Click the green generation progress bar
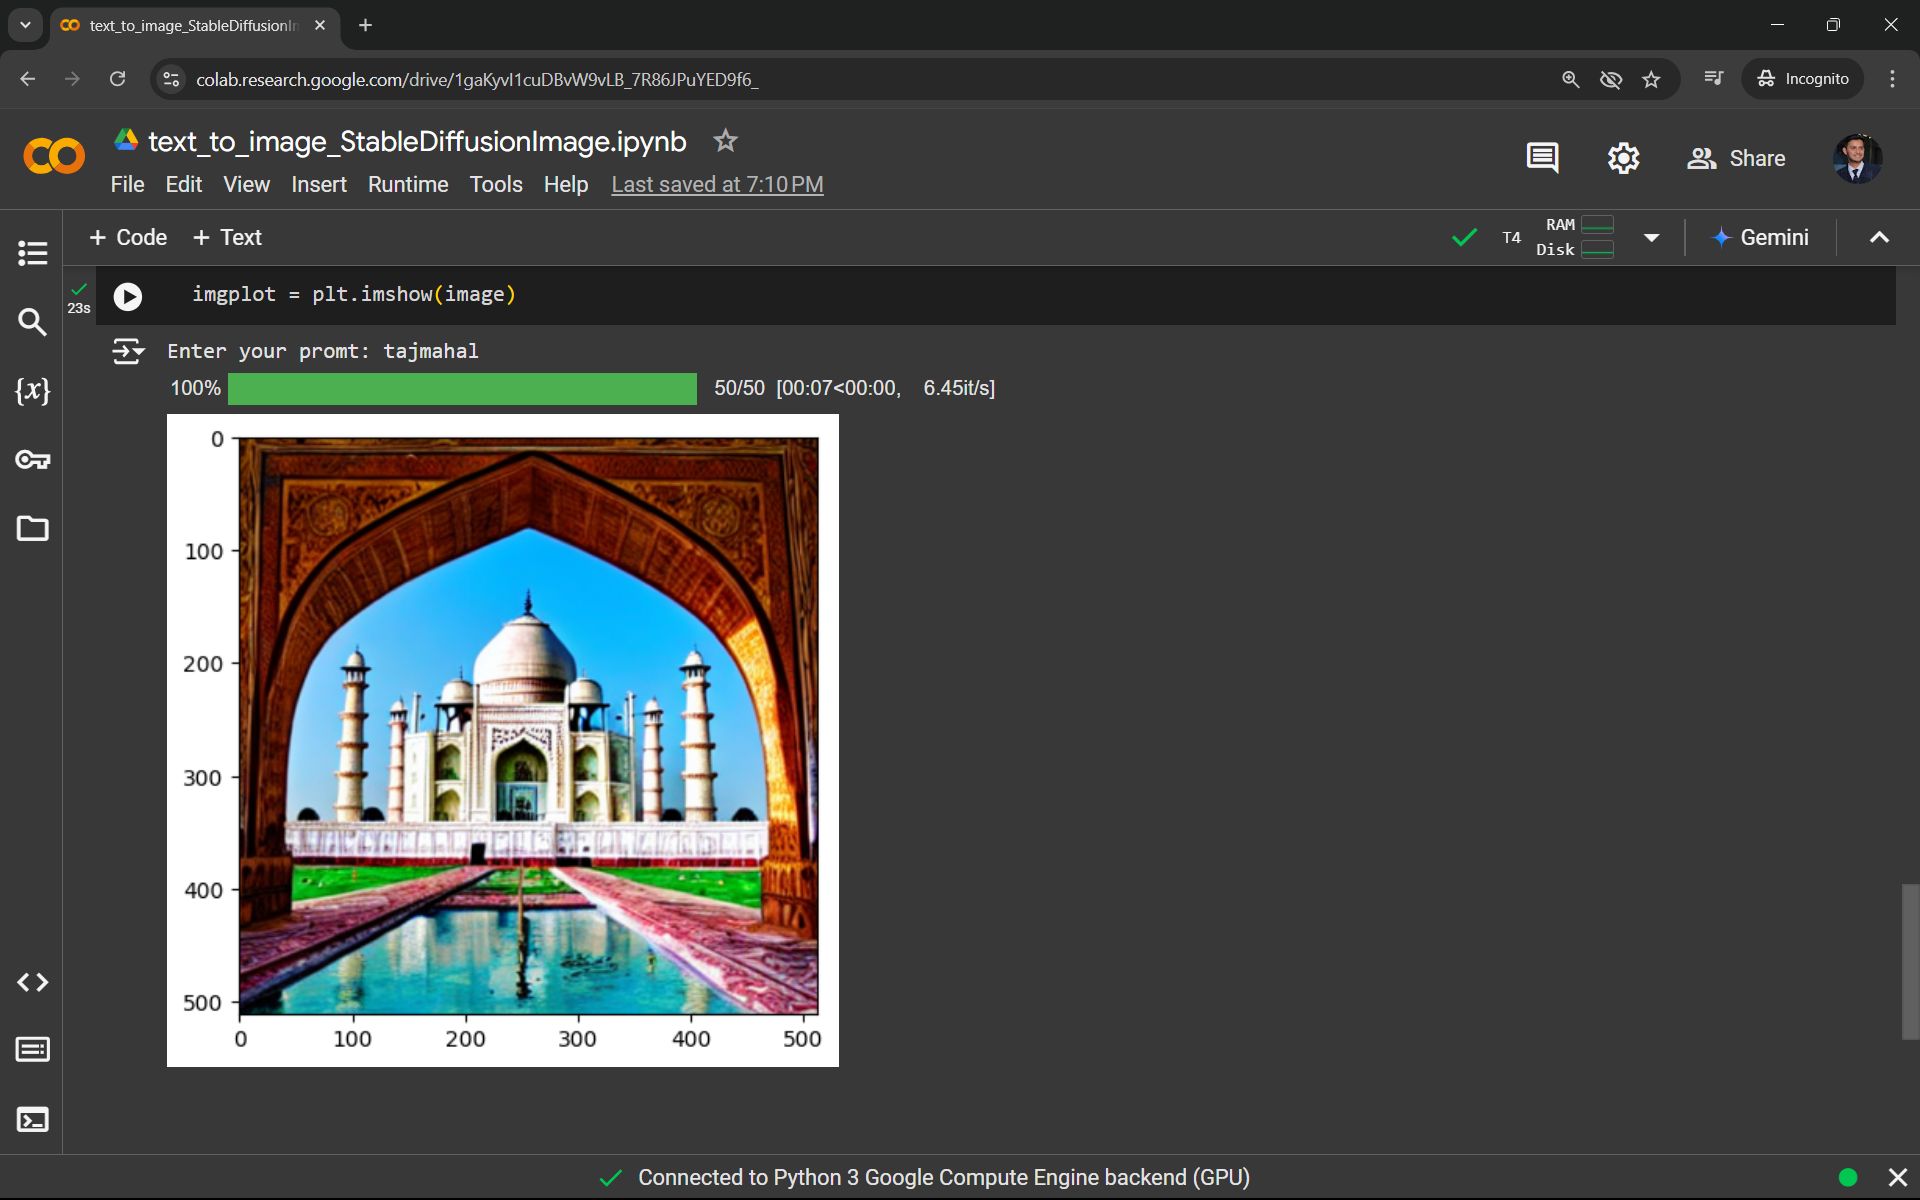This screenshot has height=1200, width=1920. pyautogui.click(x=461, y=388)
